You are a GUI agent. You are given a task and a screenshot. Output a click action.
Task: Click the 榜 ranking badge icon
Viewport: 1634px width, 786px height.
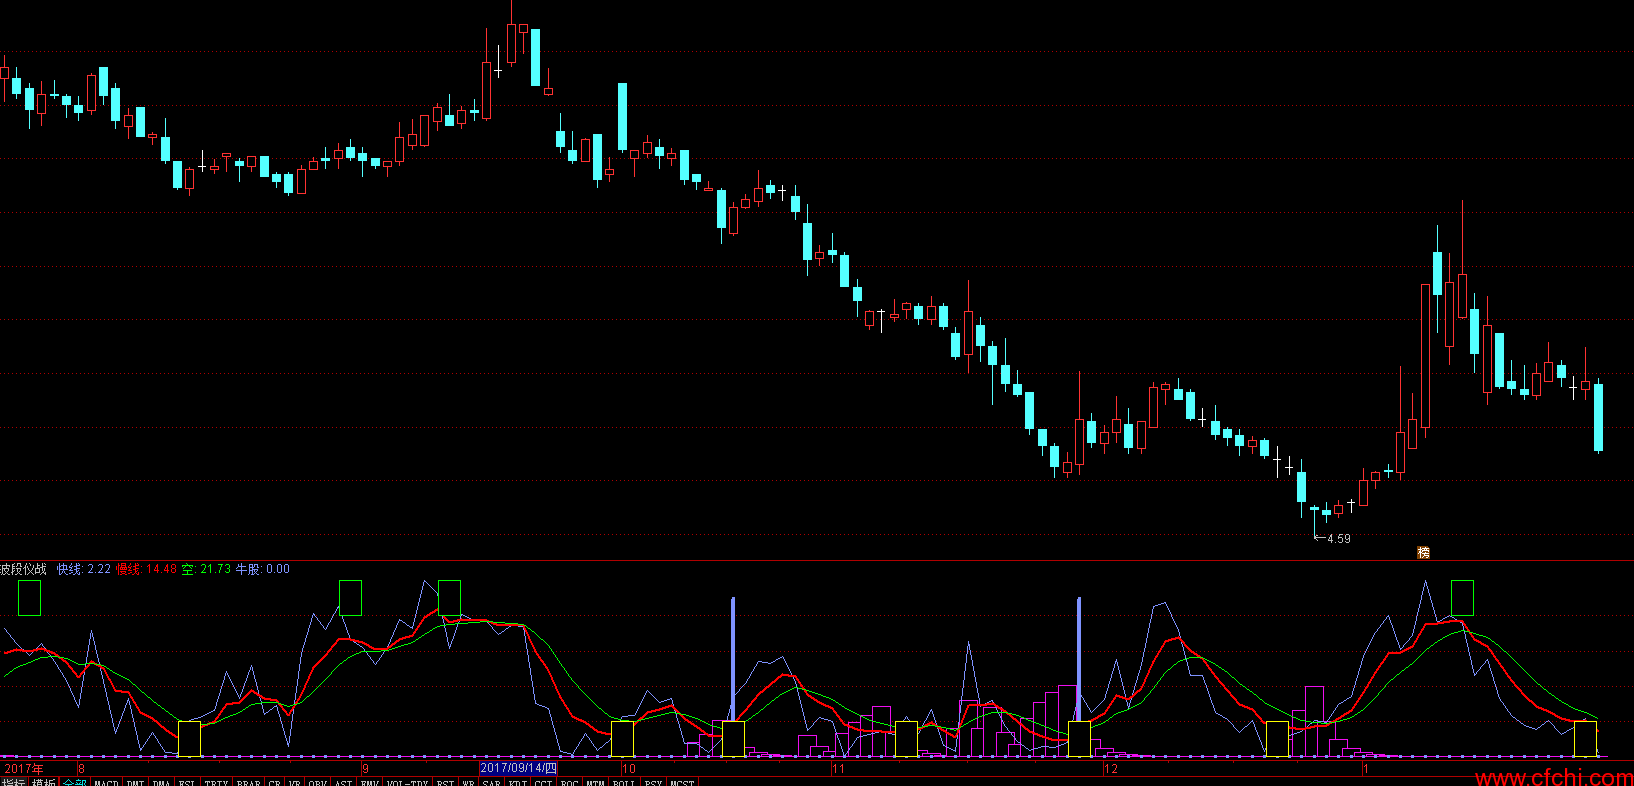(1424, 552)
